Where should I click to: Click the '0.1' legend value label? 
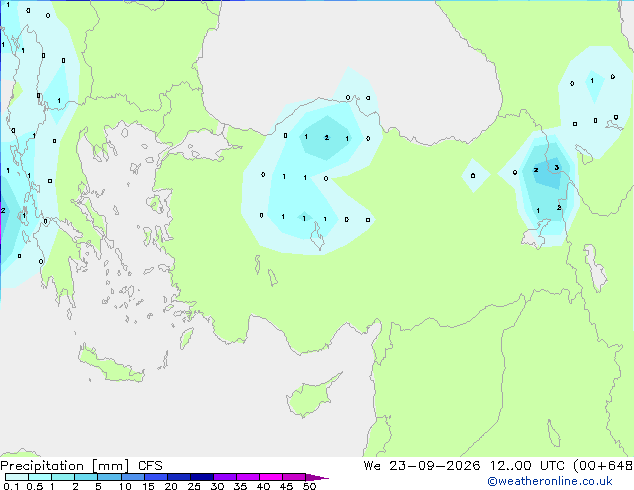pos(11,486)
